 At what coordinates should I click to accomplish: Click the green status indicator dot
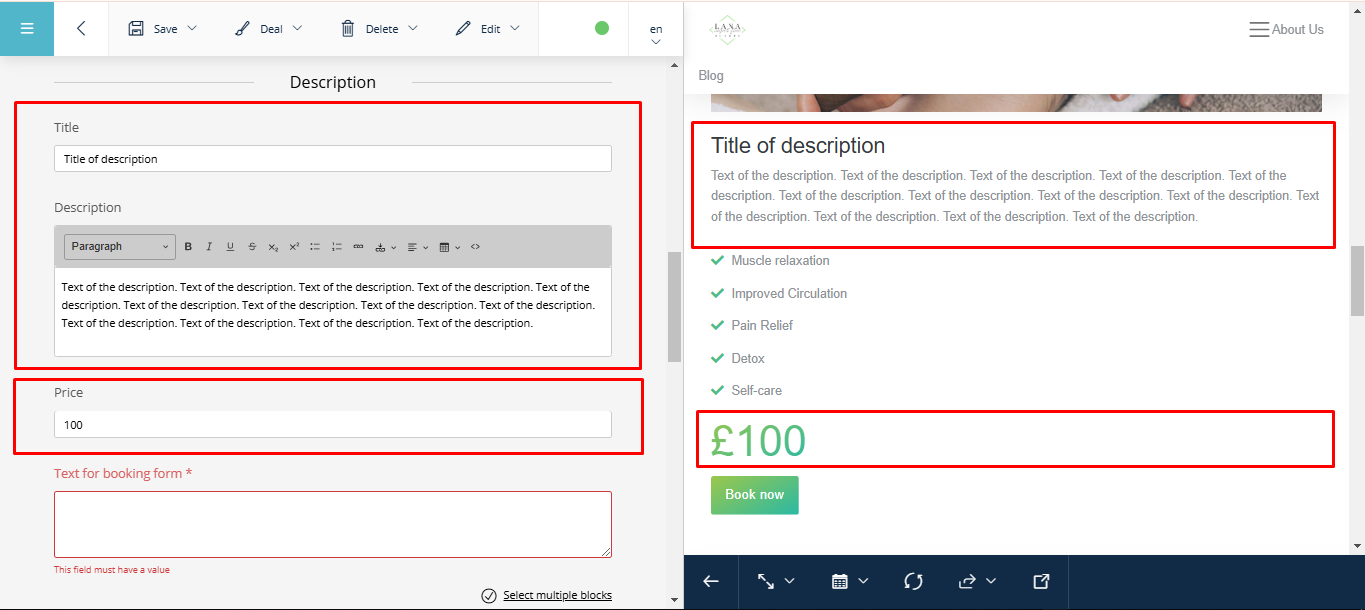point(602,28)
